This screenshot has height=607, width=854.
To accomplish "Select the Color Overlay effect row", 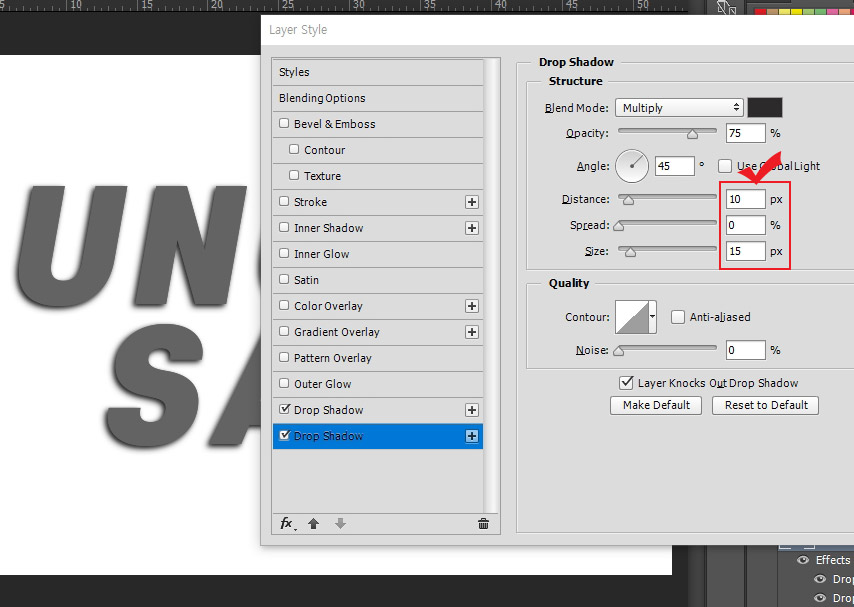I will click(377, 306).
